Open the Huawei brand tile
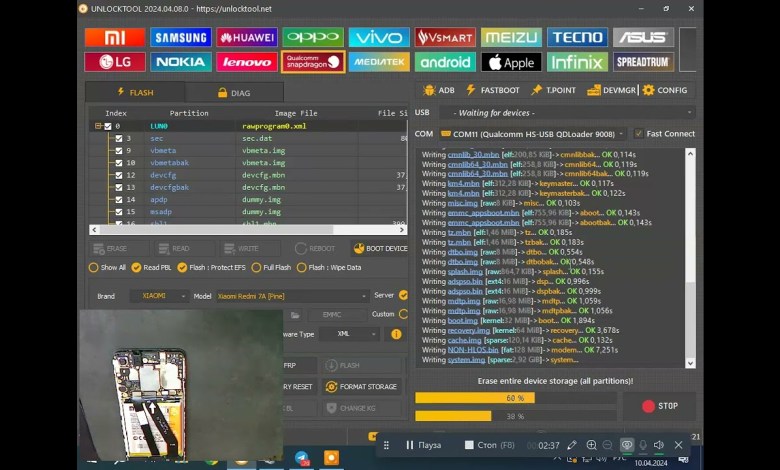780x470 pixels. point(247,37)
